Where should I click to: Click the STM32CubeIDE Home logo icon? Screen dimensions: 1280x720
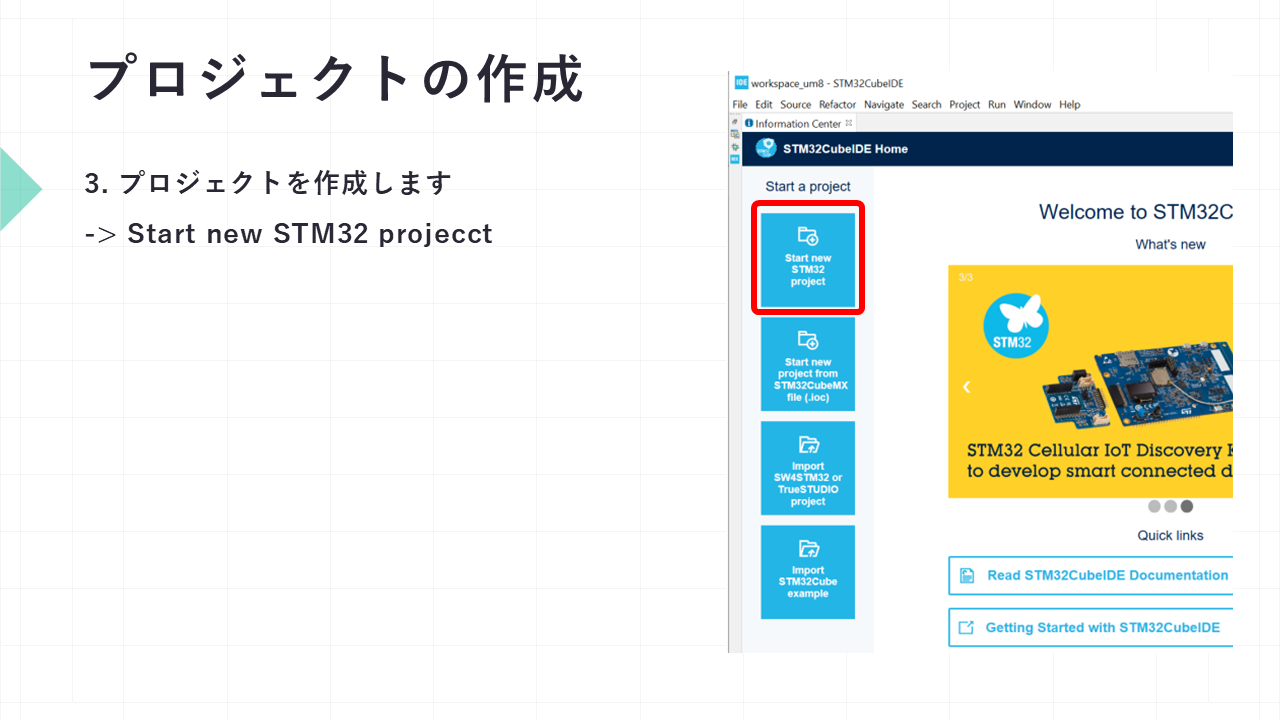click(x=766, y=148)
